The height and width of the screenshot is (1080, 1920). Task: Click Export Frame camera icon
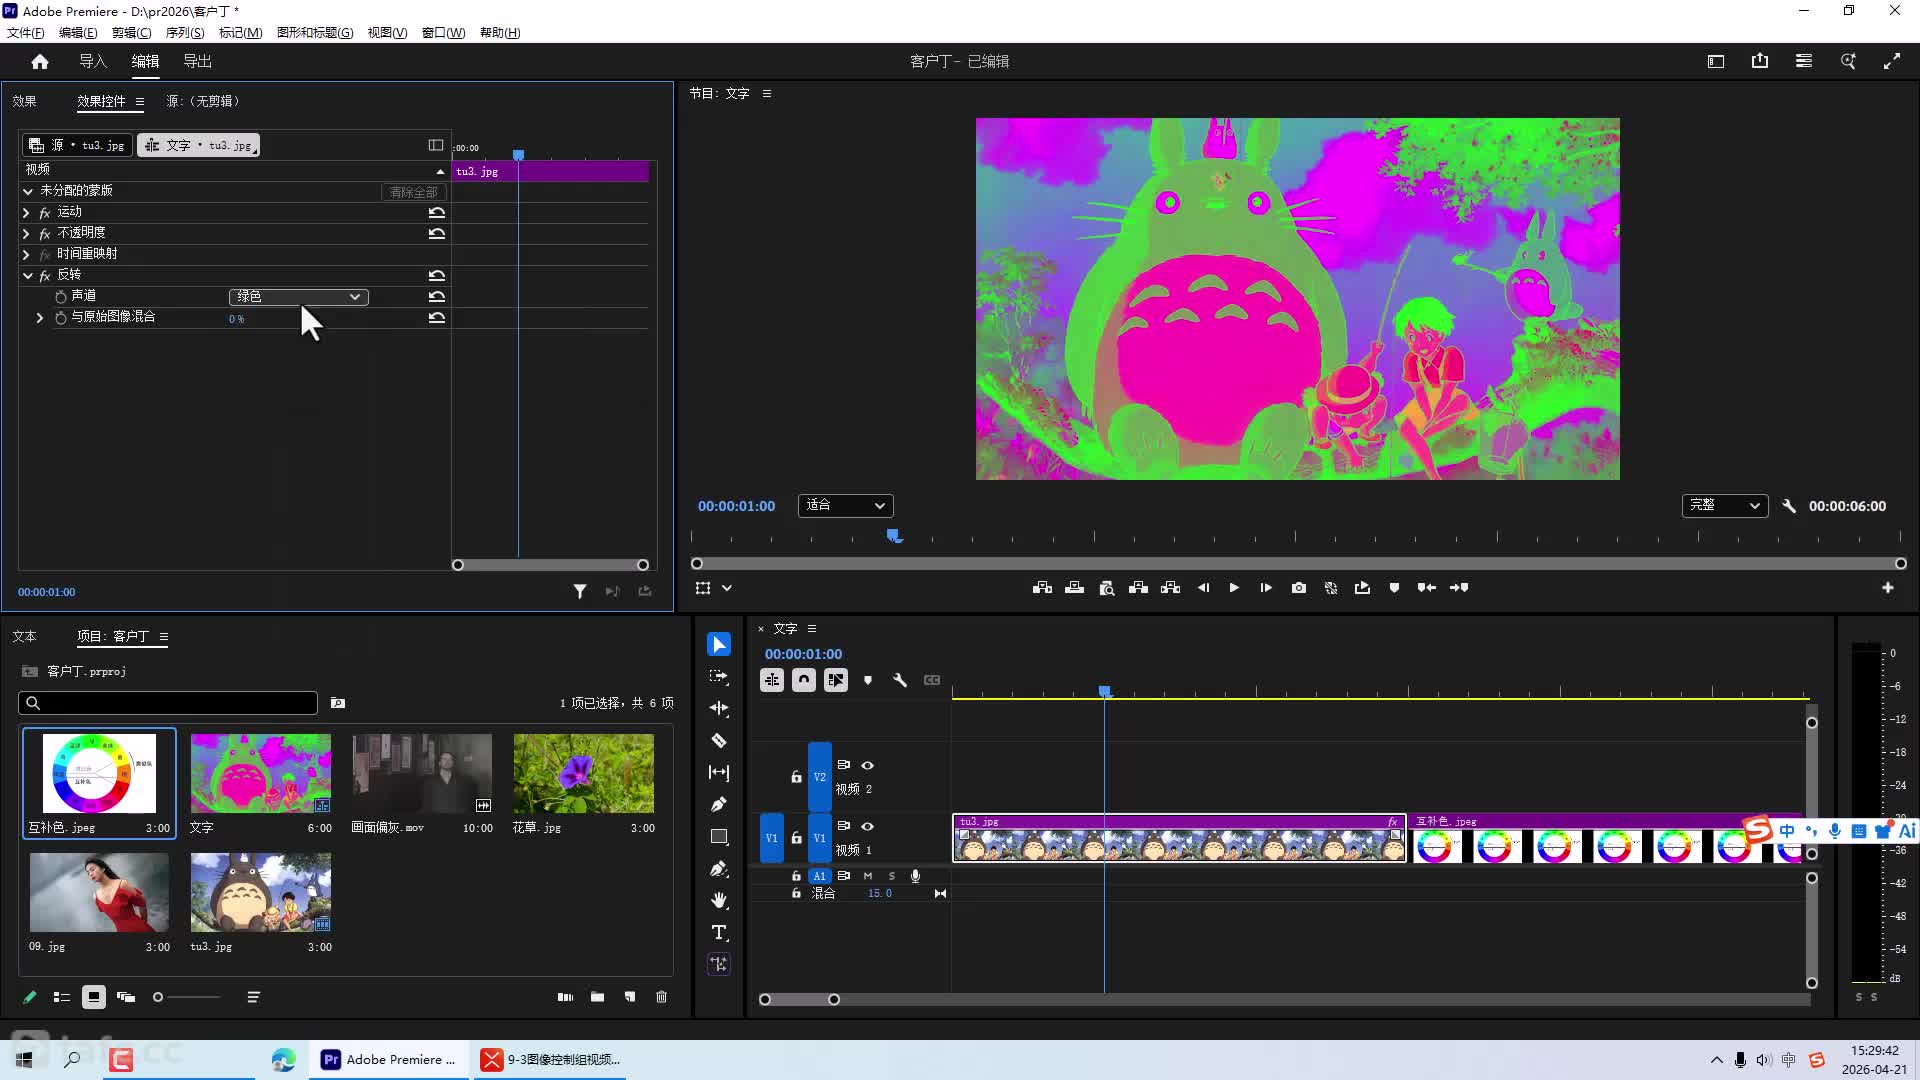point(1299,588)
